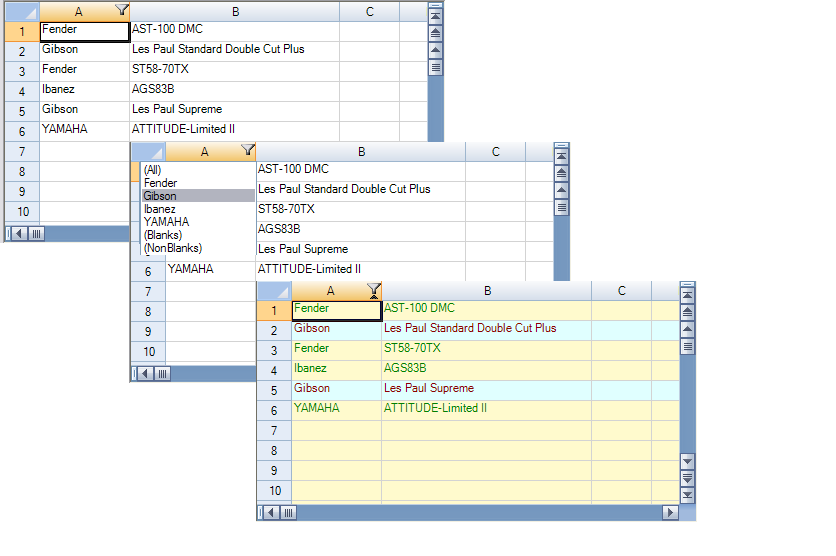Page up button in top-left sheet scrollbar
Image resolution: width=836 pixels, height=556 pixels.
pyautogui.click(x=436, y=34)
